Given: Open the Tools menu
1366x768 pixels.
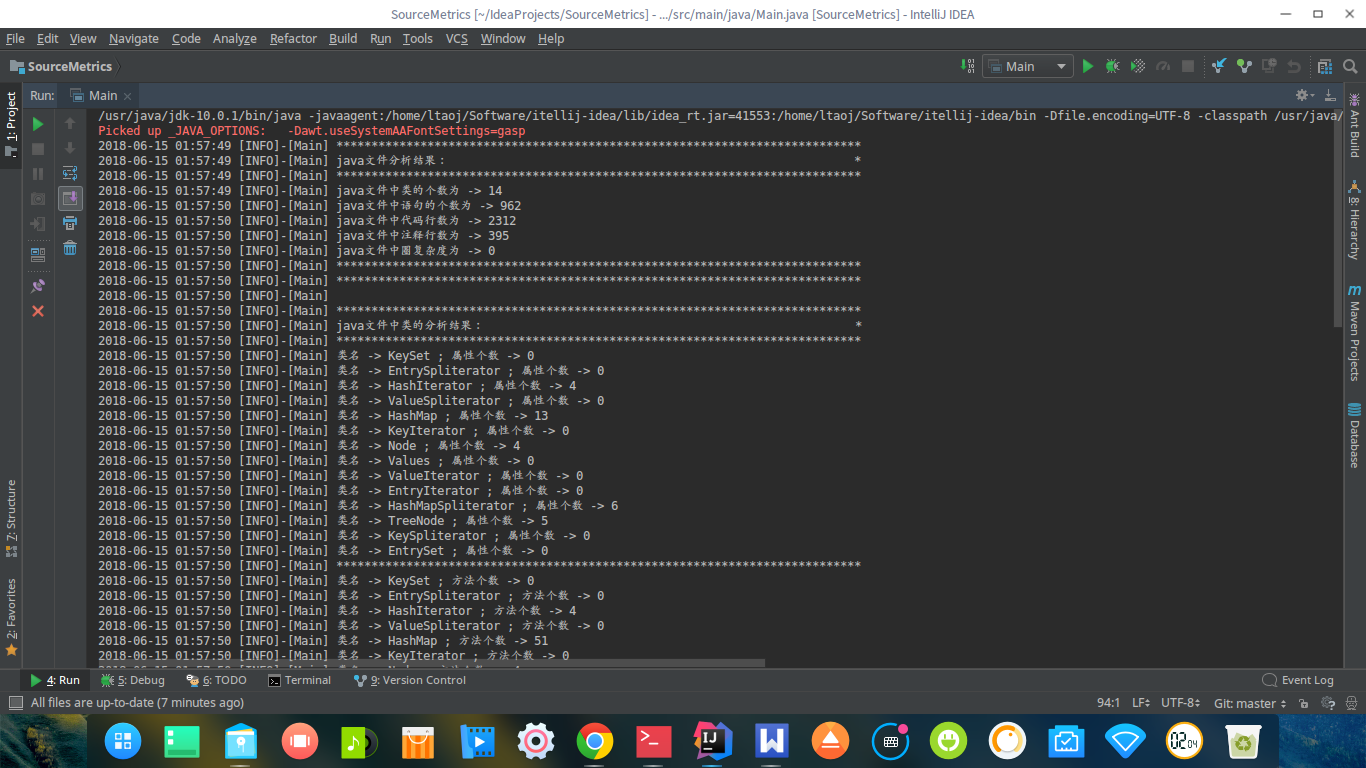Looking at the screenshot, I should coord(418,38).
